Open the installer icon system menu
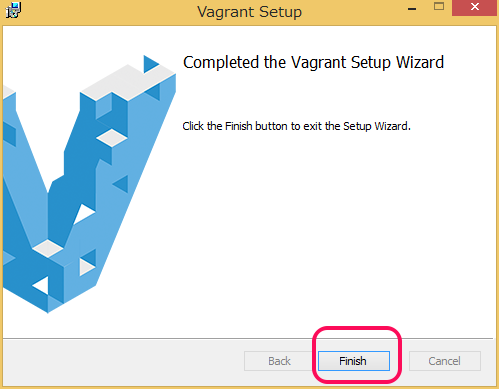This screenshot has height=389, width=499. (13, 10)
